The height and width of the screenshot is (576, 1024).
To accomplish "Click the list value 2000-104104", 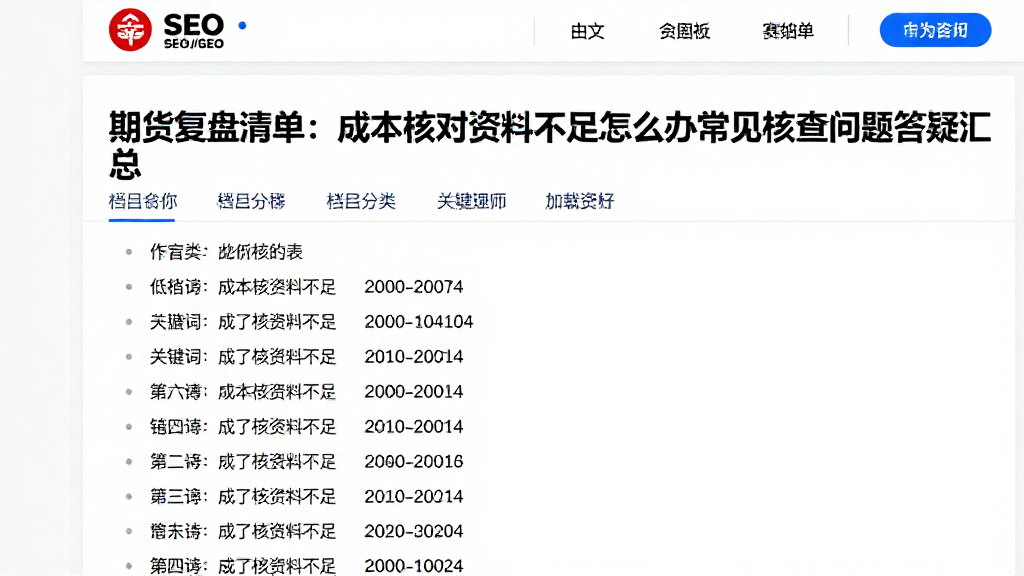I will pyautogui.click(x=419, y=322).
